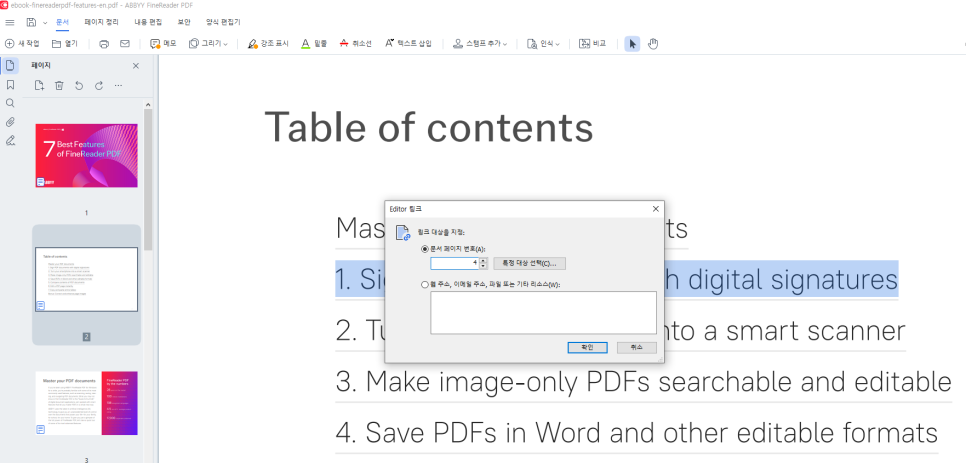This screenshot has height=463, width=966.
Task: Select page 3 thumbnail
Action: click(86, 403)
